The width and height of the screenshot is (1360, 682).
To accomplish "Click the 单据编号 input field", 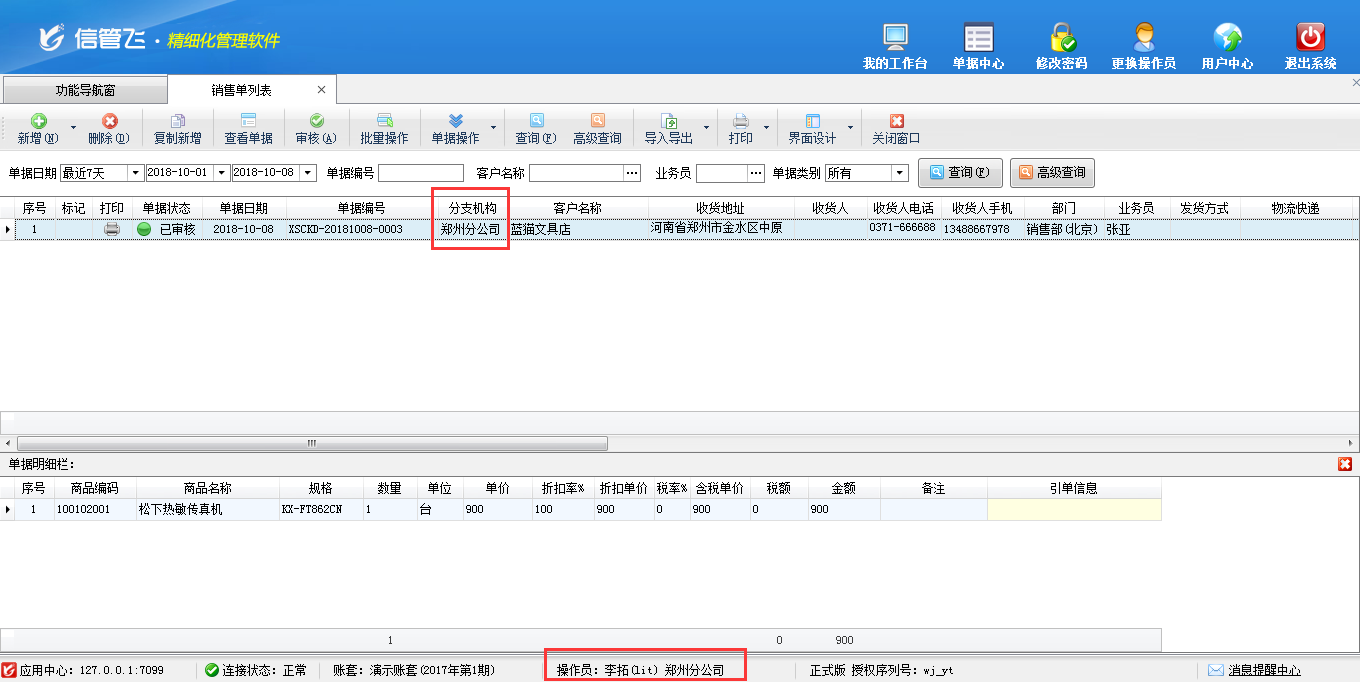I will pos(420,173).
